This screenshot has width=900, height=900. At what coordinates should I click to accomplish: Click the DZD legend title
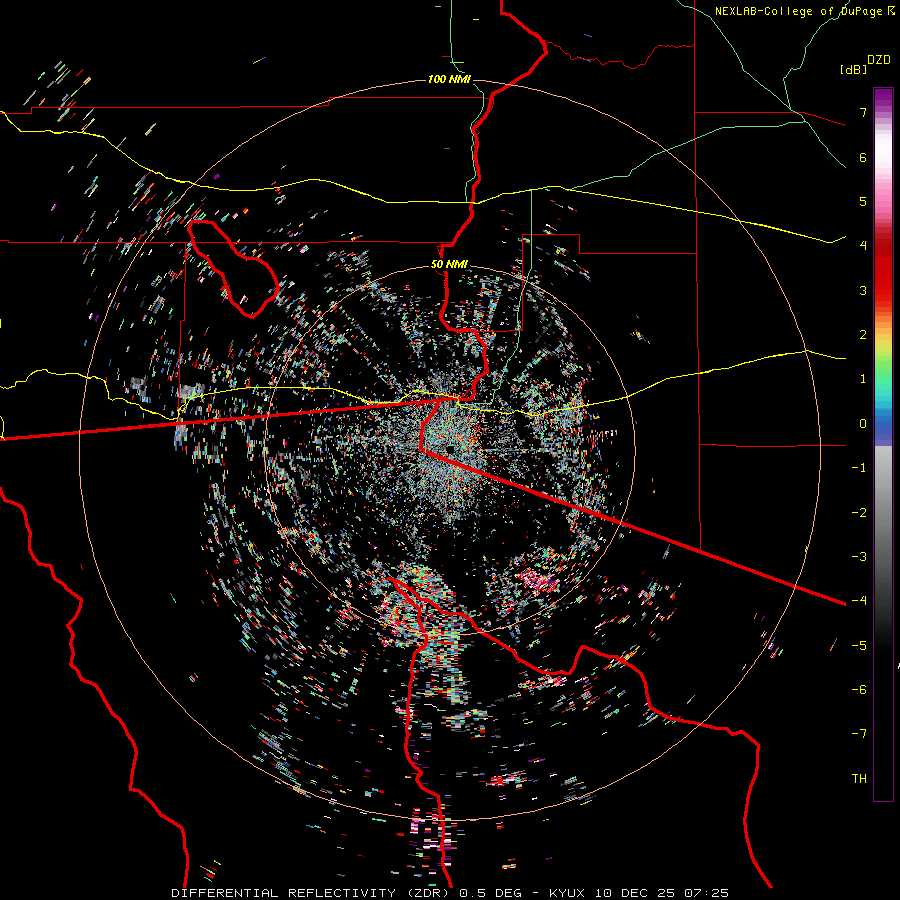tap(879, 60)
